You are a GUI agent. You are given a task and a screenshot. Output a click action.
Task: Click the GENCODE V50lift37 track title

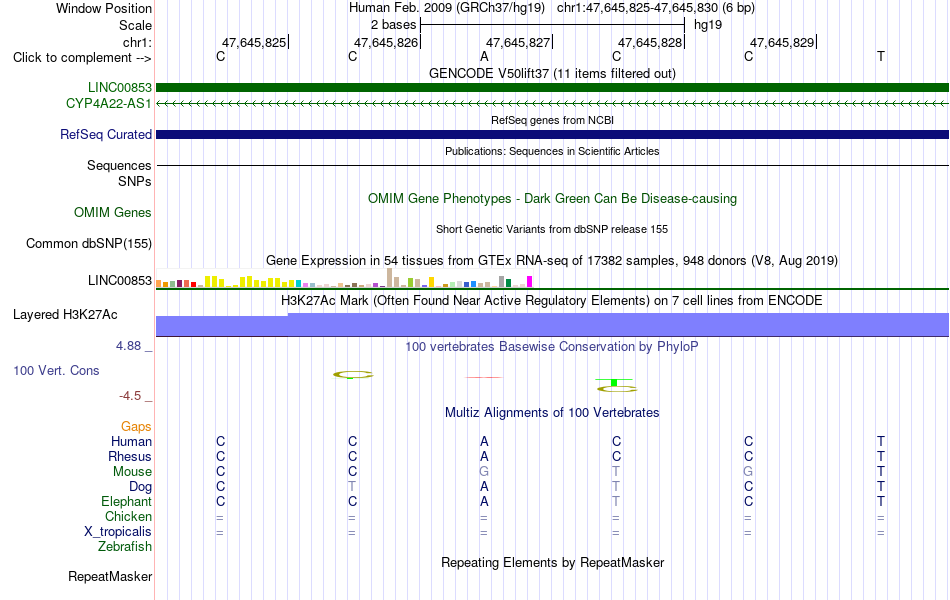[x=552, y=73]
